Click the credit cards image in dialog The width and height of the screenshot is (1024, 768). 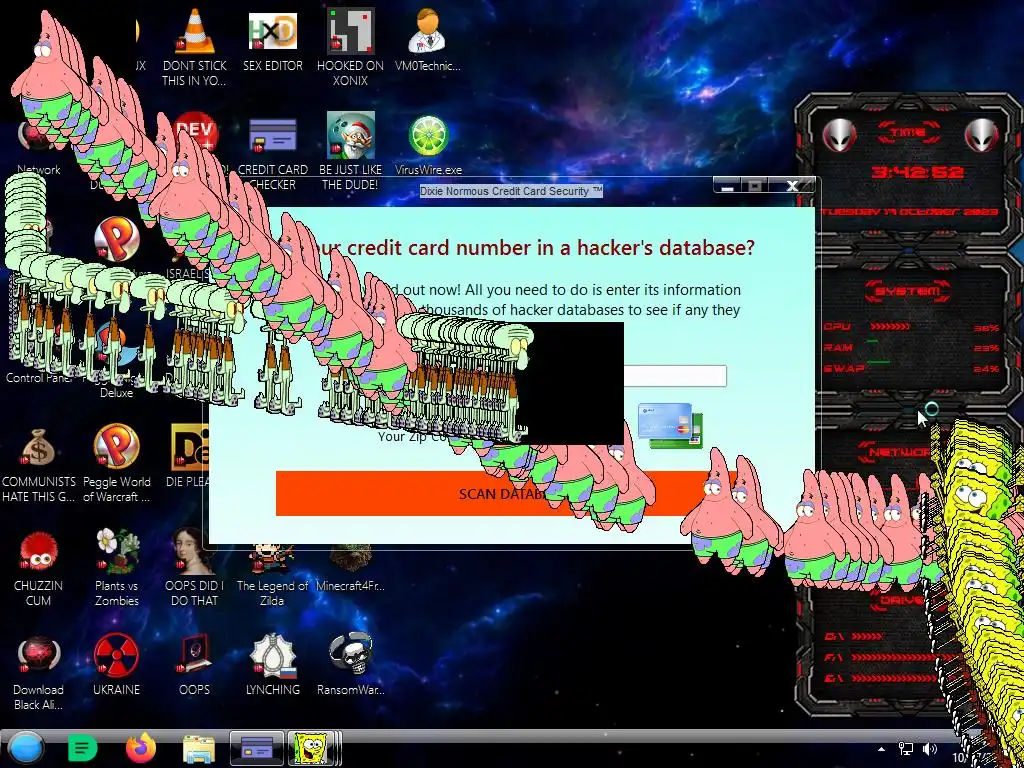[x=670, y=426]
